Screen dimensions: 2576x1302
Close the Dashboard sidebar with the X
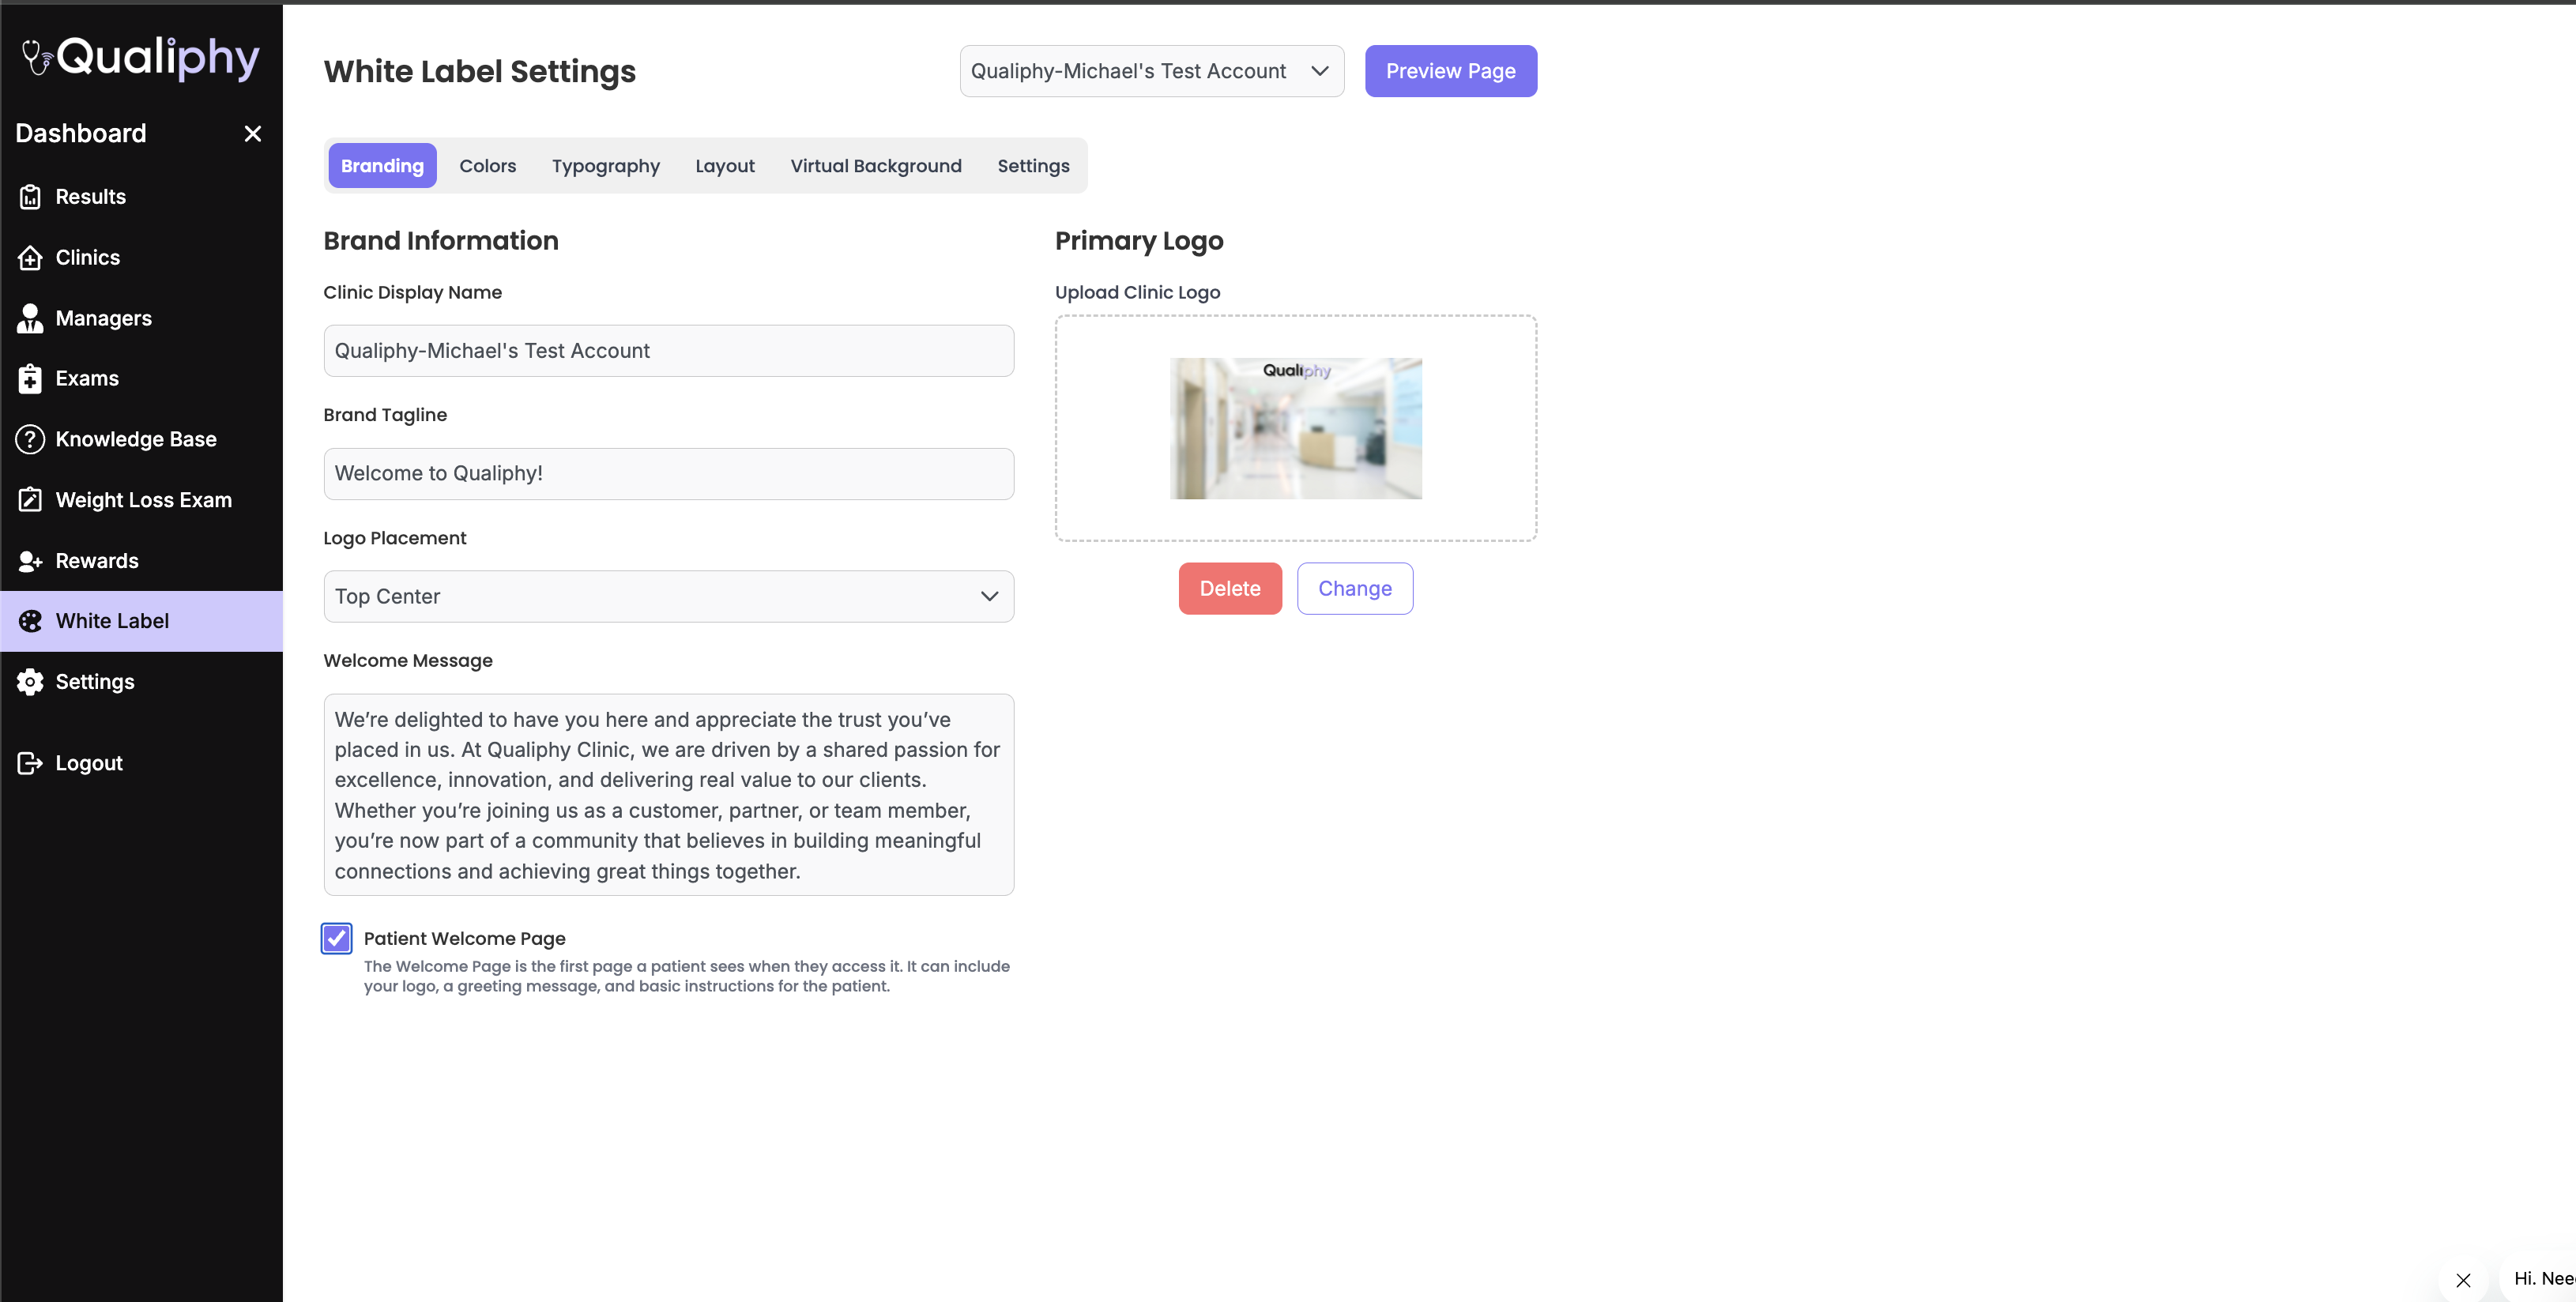[x=253, y=133]
